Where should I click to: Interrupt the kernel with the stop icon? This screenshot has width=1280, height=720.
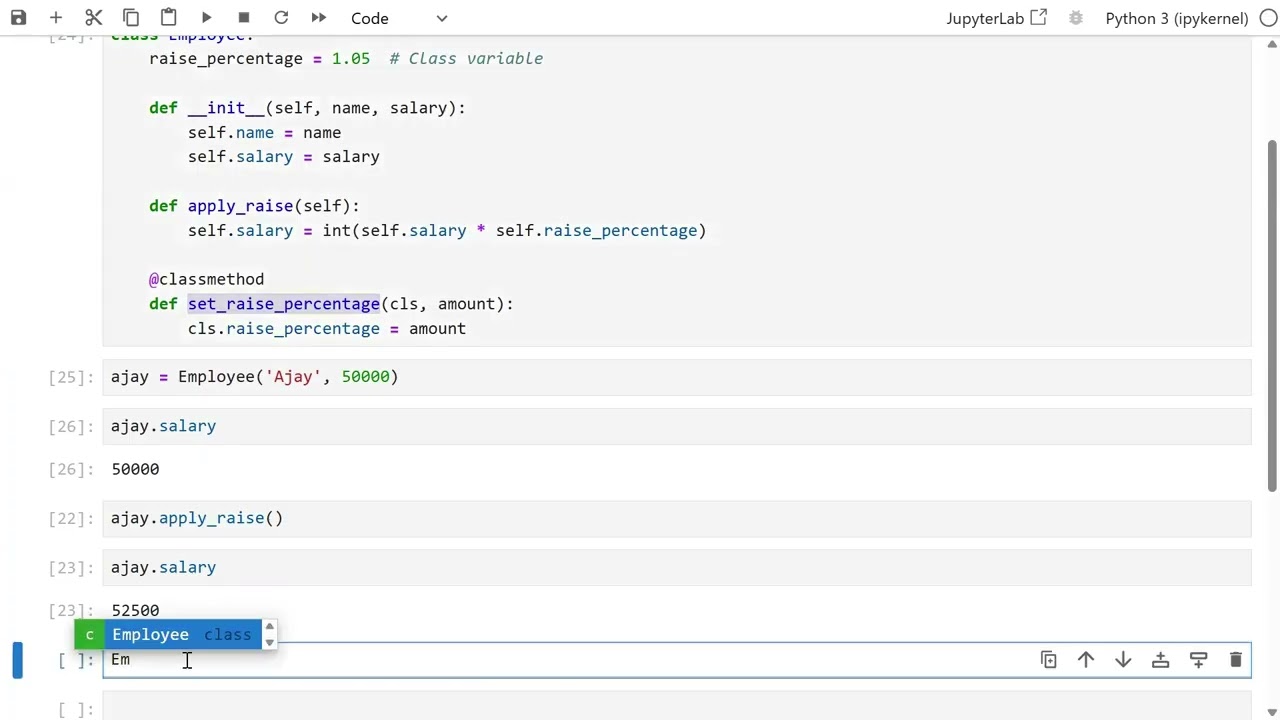[244, 18]
